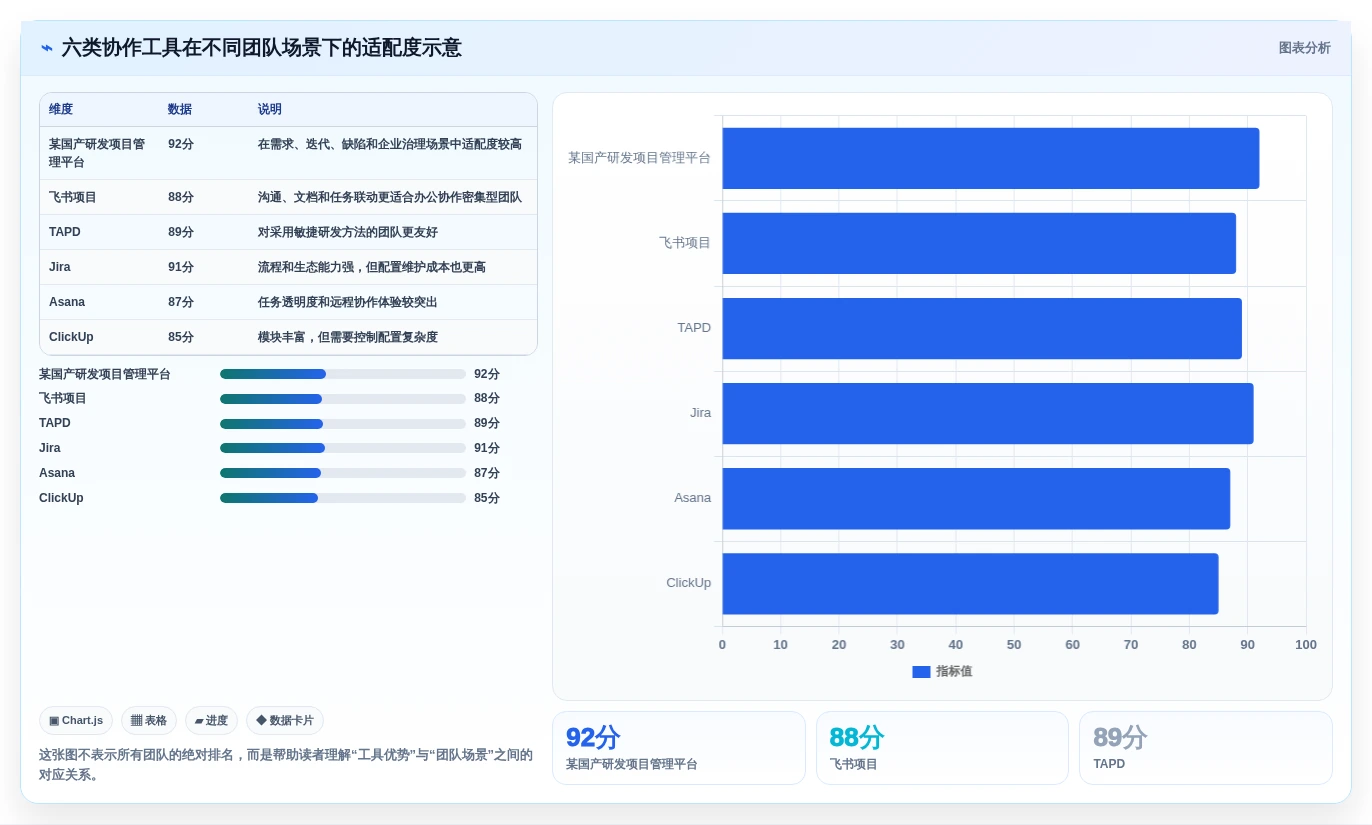
Task: Click the 图表分析 label in header
Action: point(1304,48)
